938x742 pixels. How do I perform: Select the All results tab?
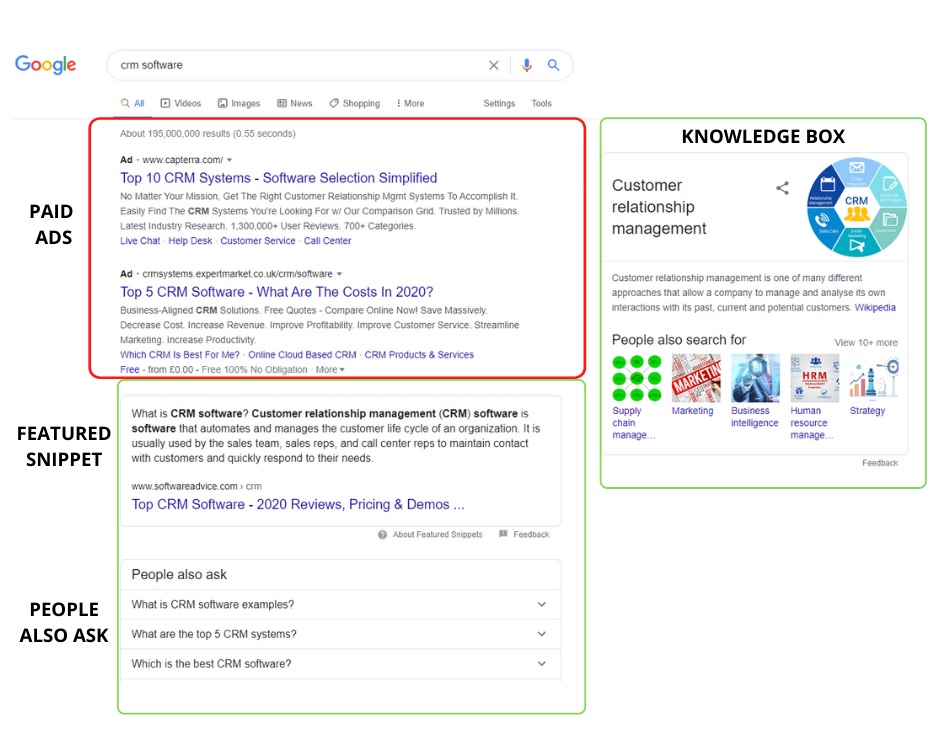coord(133,104)
